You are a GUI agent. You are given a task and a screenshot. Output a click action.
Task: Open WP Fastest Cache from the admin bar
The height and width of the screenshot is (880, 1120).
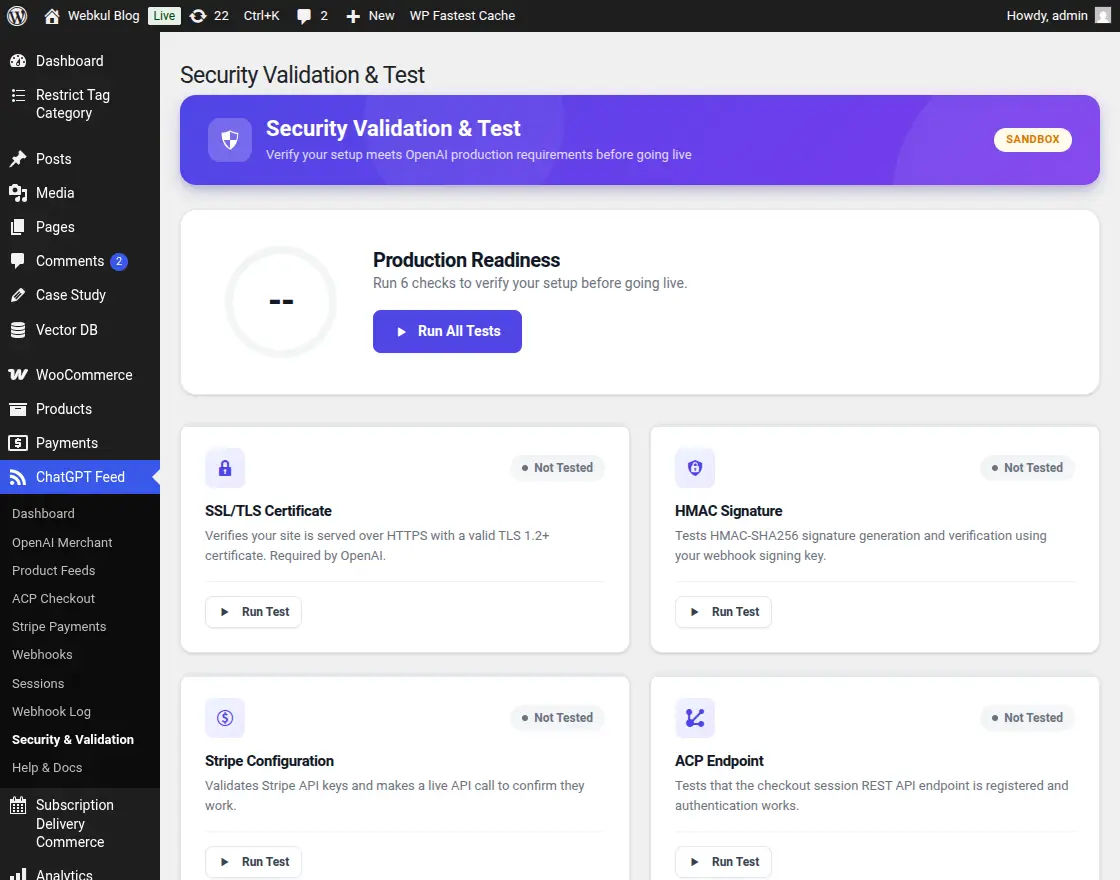[x=462, y=15]
